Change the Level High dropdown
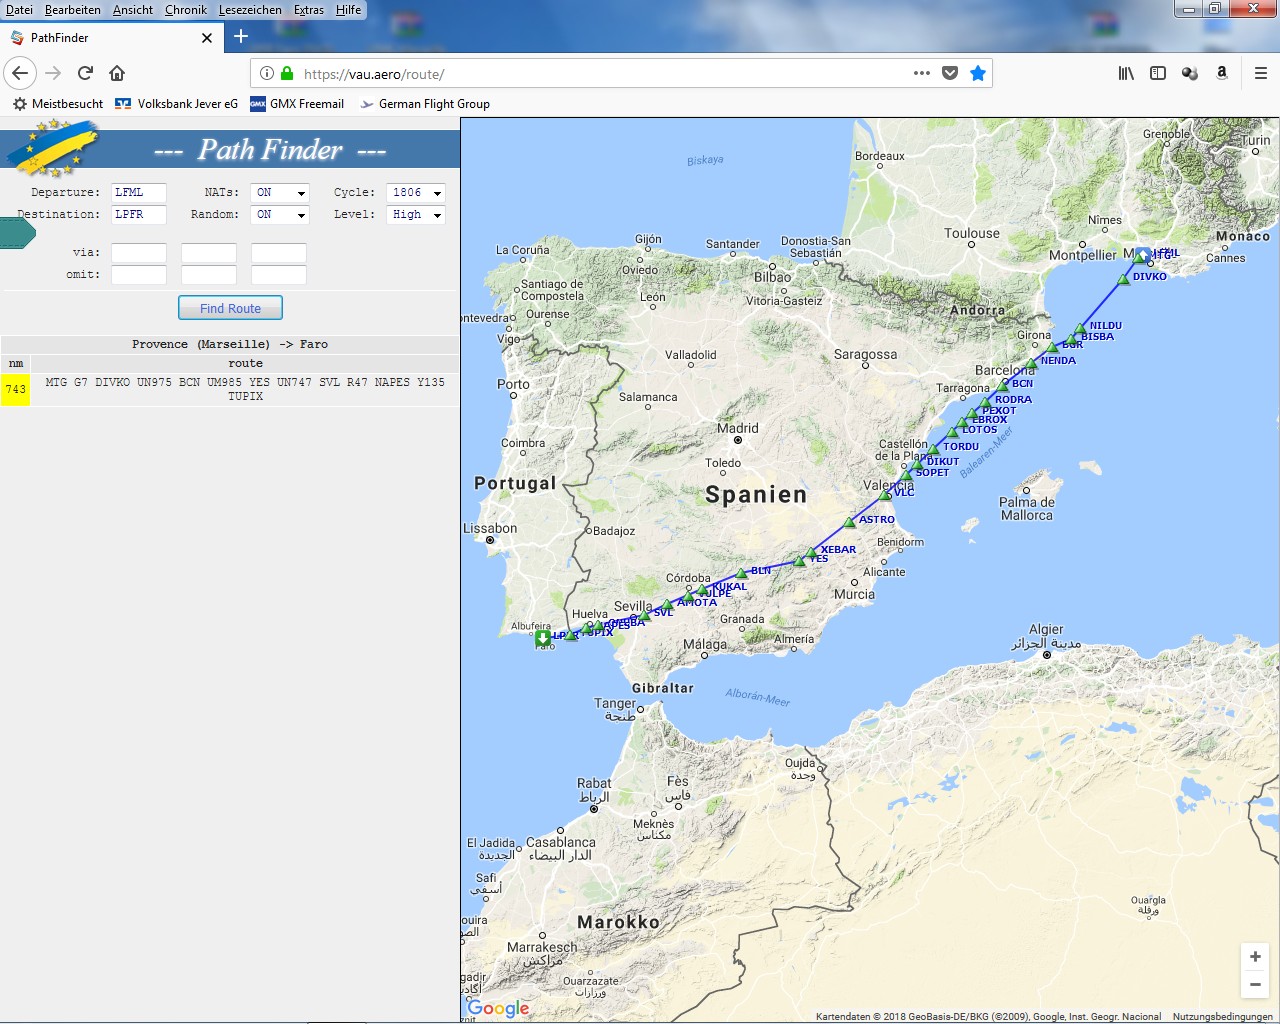This screenshot has height=1024, width=1280. pyautogui.click(x=415, y=215)
